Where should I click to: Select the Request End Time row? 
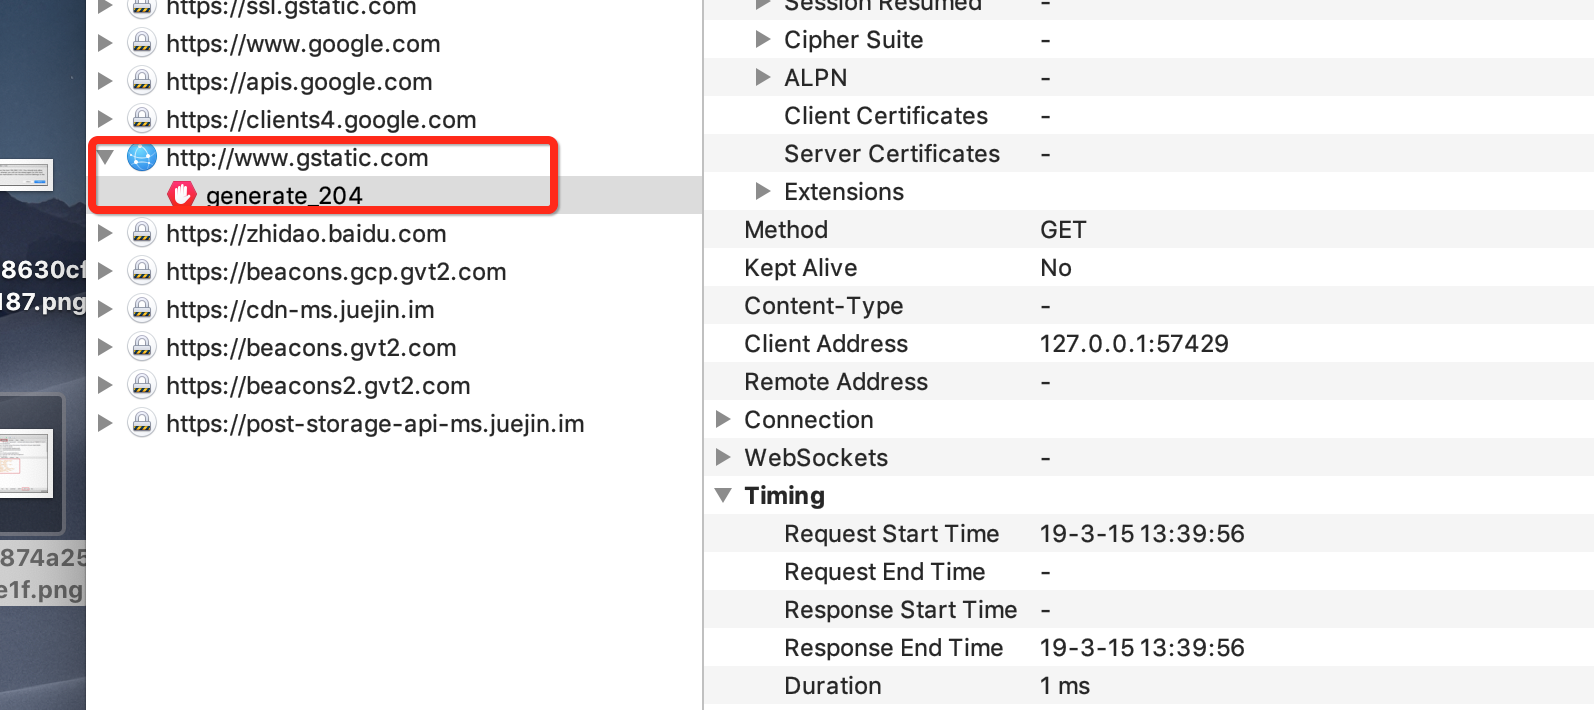tap(1149, 572)
